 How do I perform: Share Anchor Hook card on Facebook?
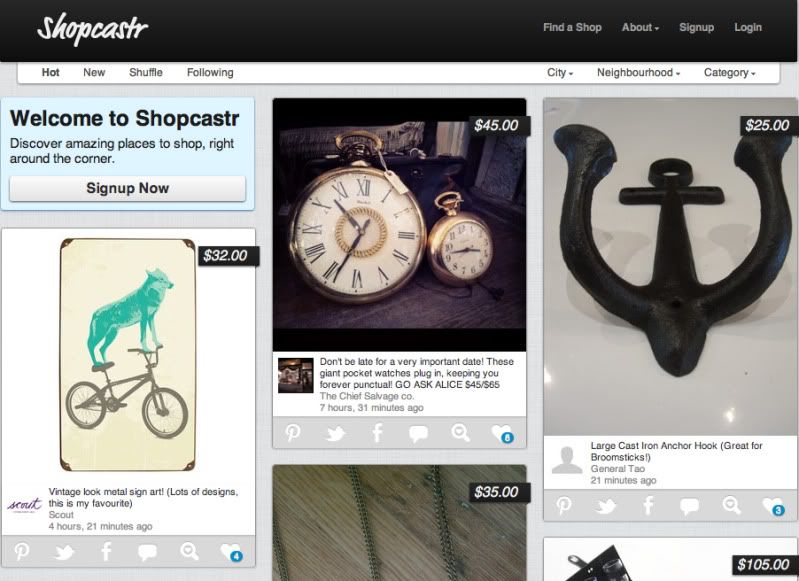(x=648, y=506)
